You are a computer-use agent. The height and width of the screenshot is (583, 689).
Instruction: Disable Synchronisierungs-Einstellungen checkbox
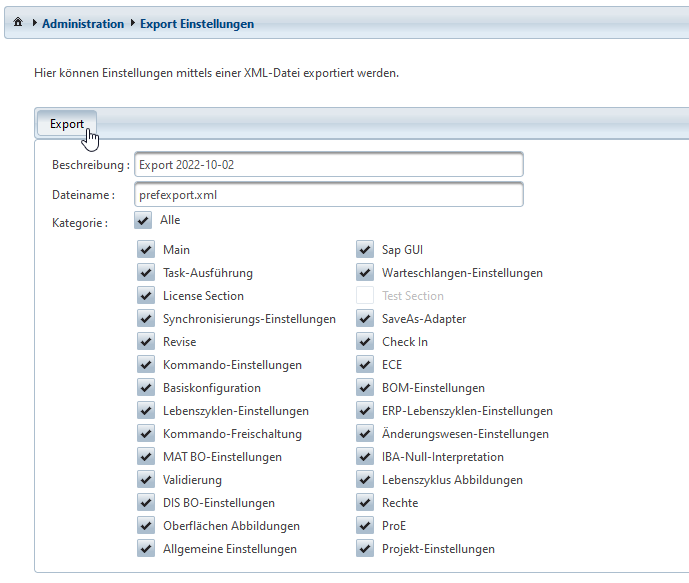tap(146, 319)
